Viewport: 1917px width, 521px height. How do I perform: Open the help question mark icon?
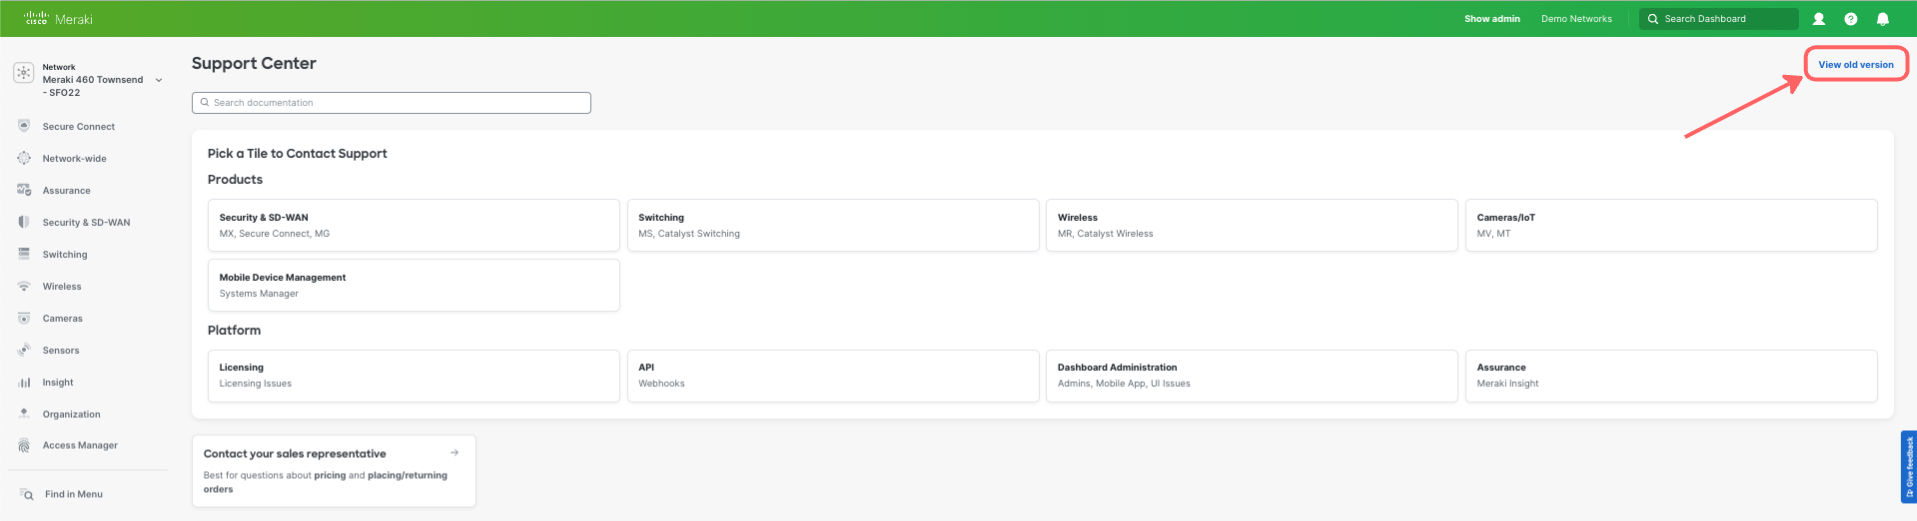click(x=1851, y=19)
